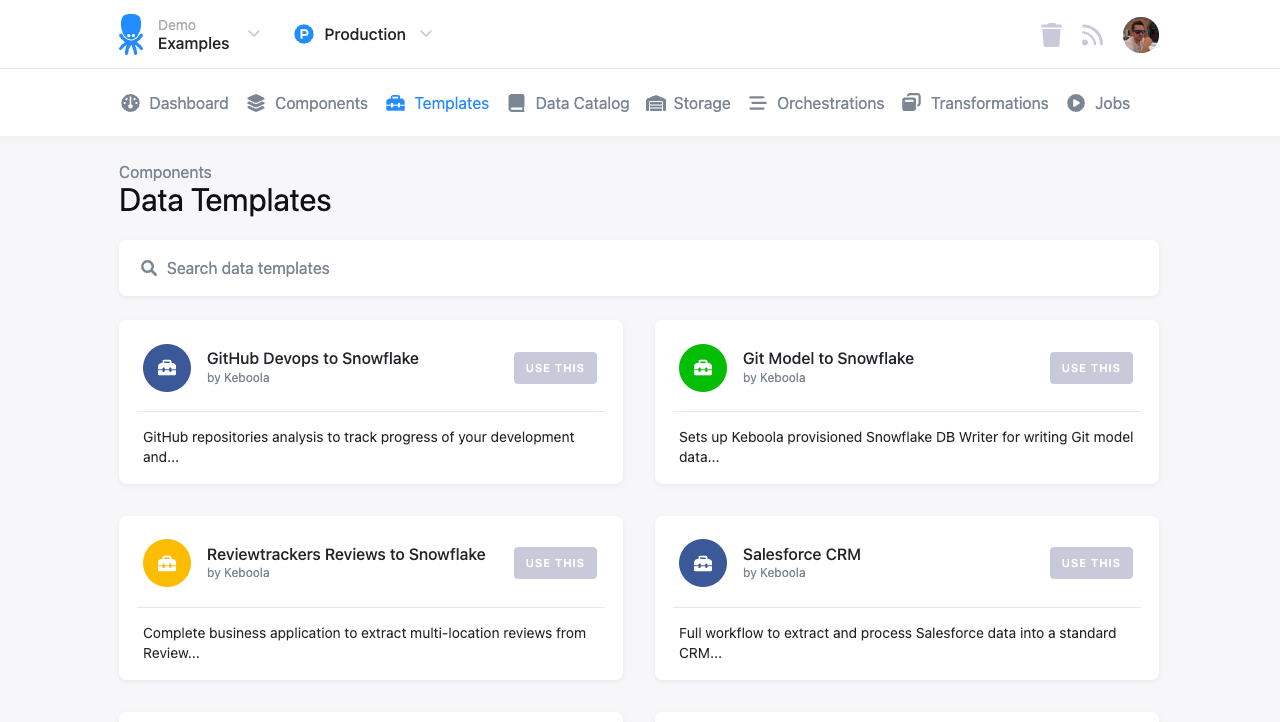Go to the Dashboard tab
This screenshot has height=722, width=1280.
175,103
